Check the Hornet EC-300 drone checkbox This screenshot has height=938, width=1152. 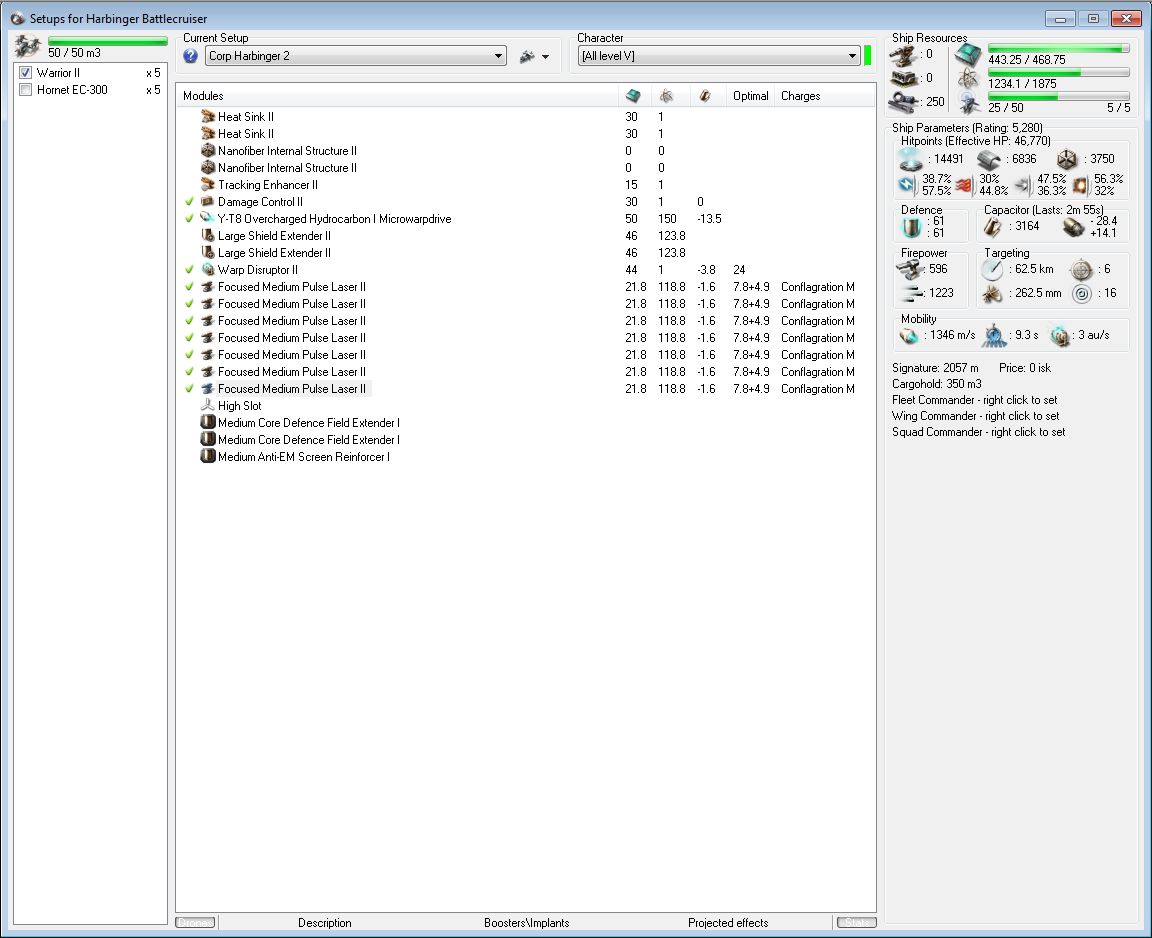[x=26, y=90]
